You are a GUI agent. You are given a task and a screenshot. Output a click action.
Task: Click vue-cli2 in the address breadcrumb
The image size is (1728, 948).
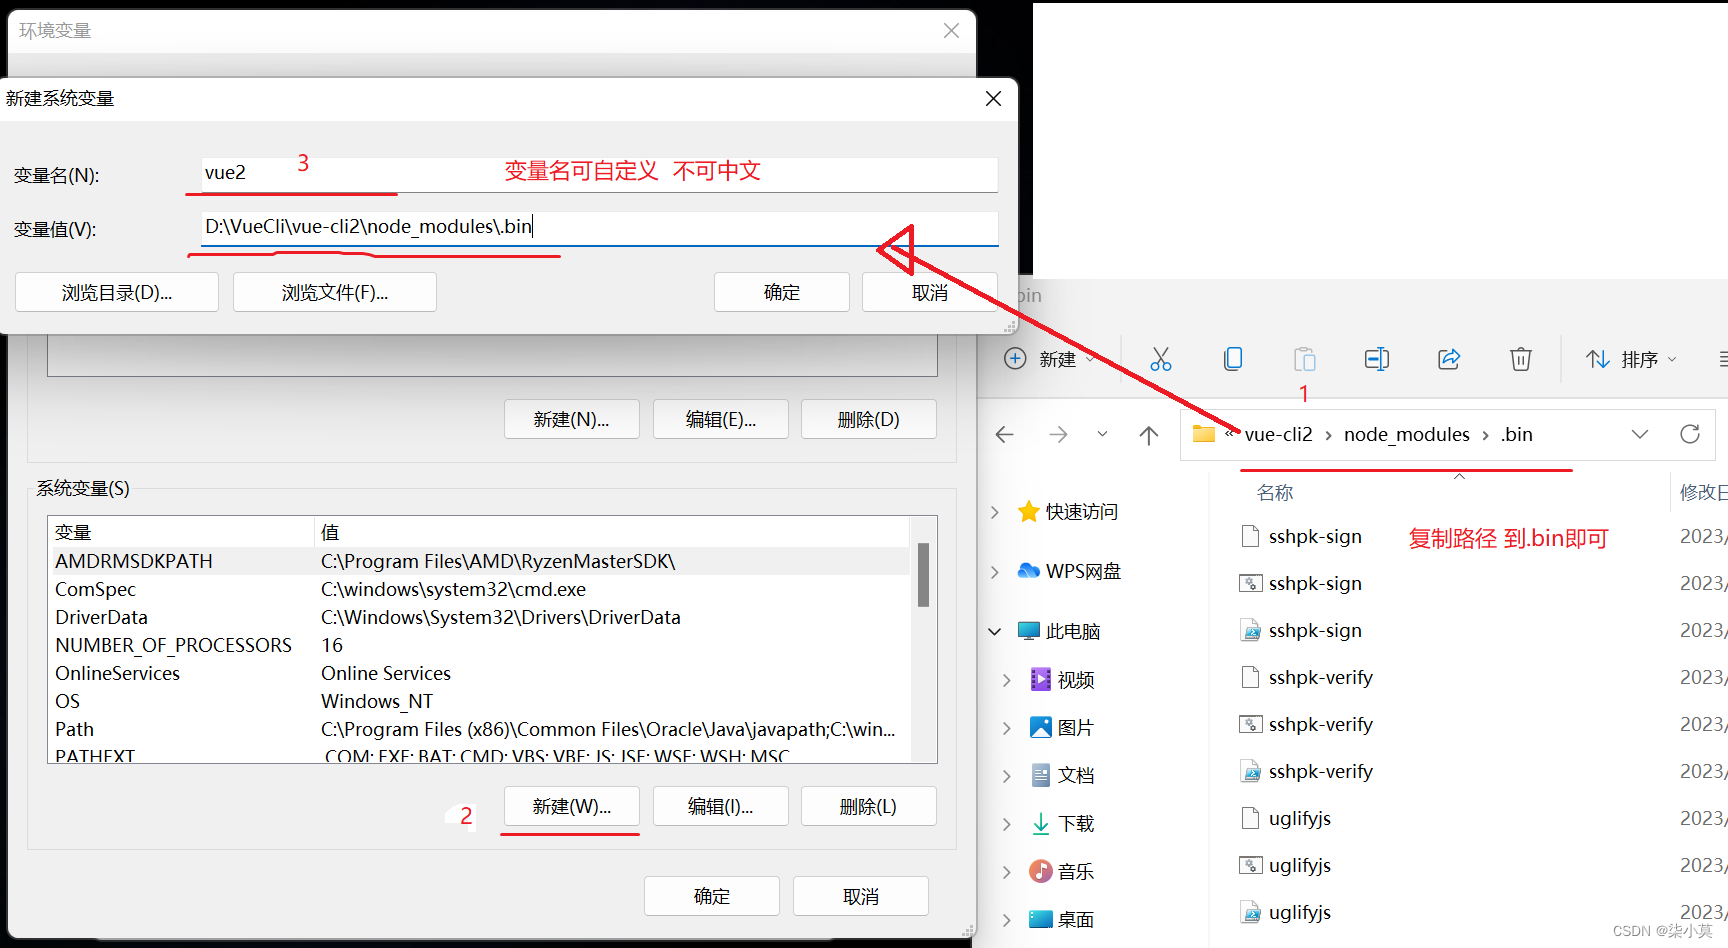(1278, 434)
